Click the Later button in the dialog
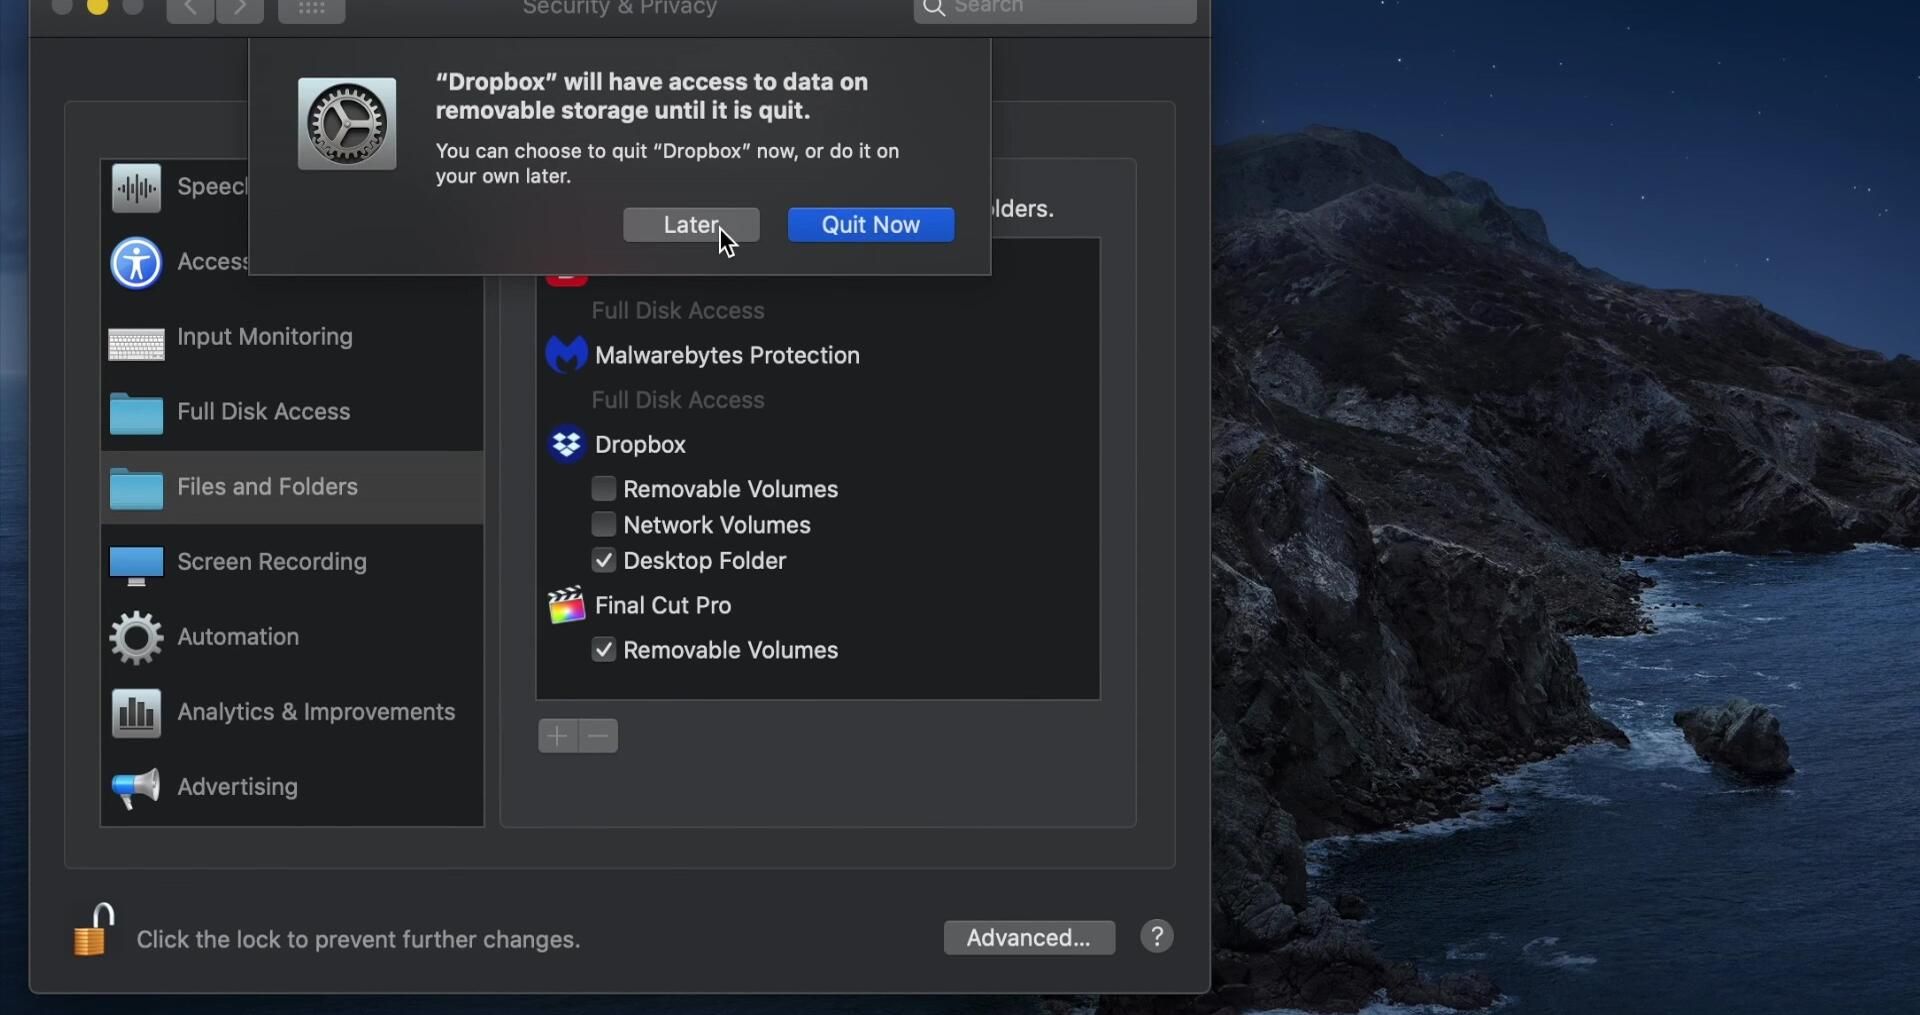This screenshot has height=1015, width=1920. pyautogui.click(x=691, y=225)
